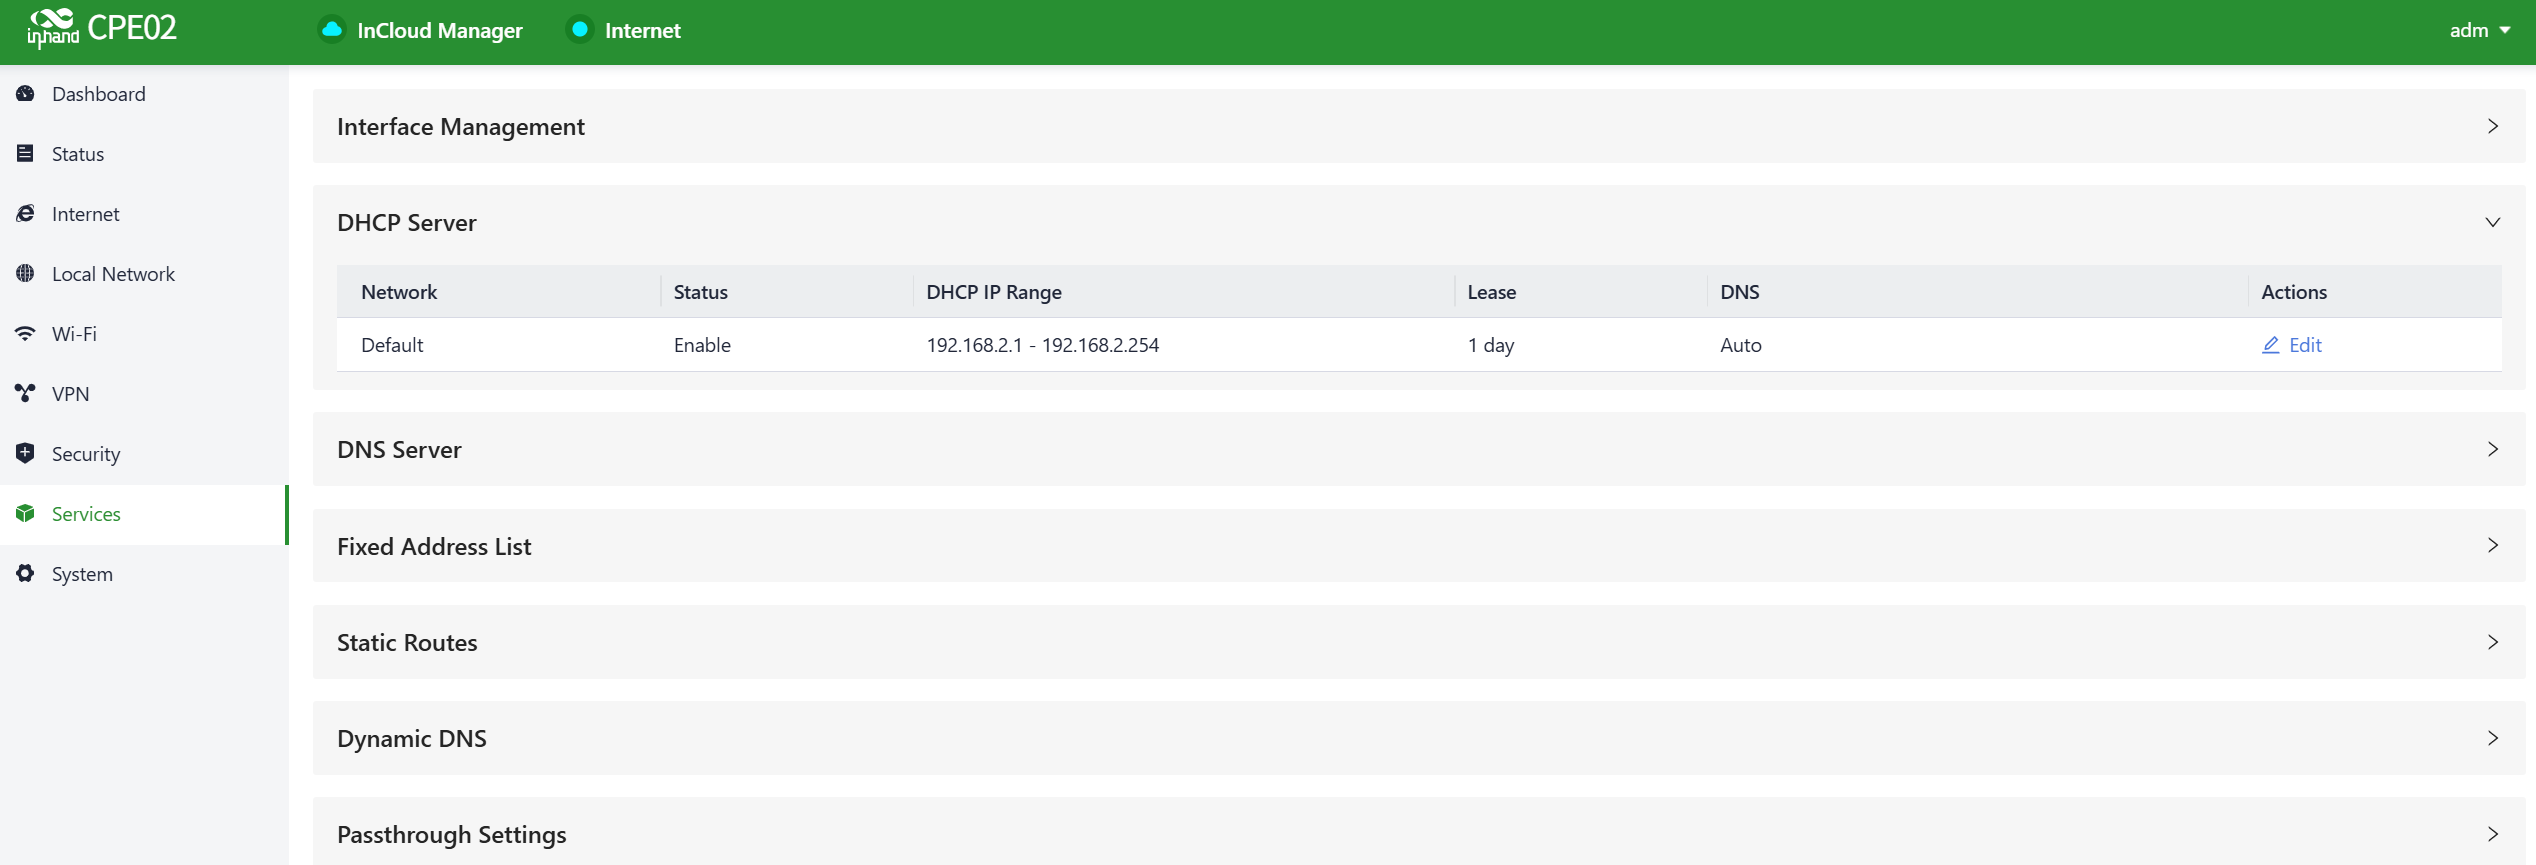
Task: Click the Dashboard gauge icon in sidebar
Action: coord(26,94)
